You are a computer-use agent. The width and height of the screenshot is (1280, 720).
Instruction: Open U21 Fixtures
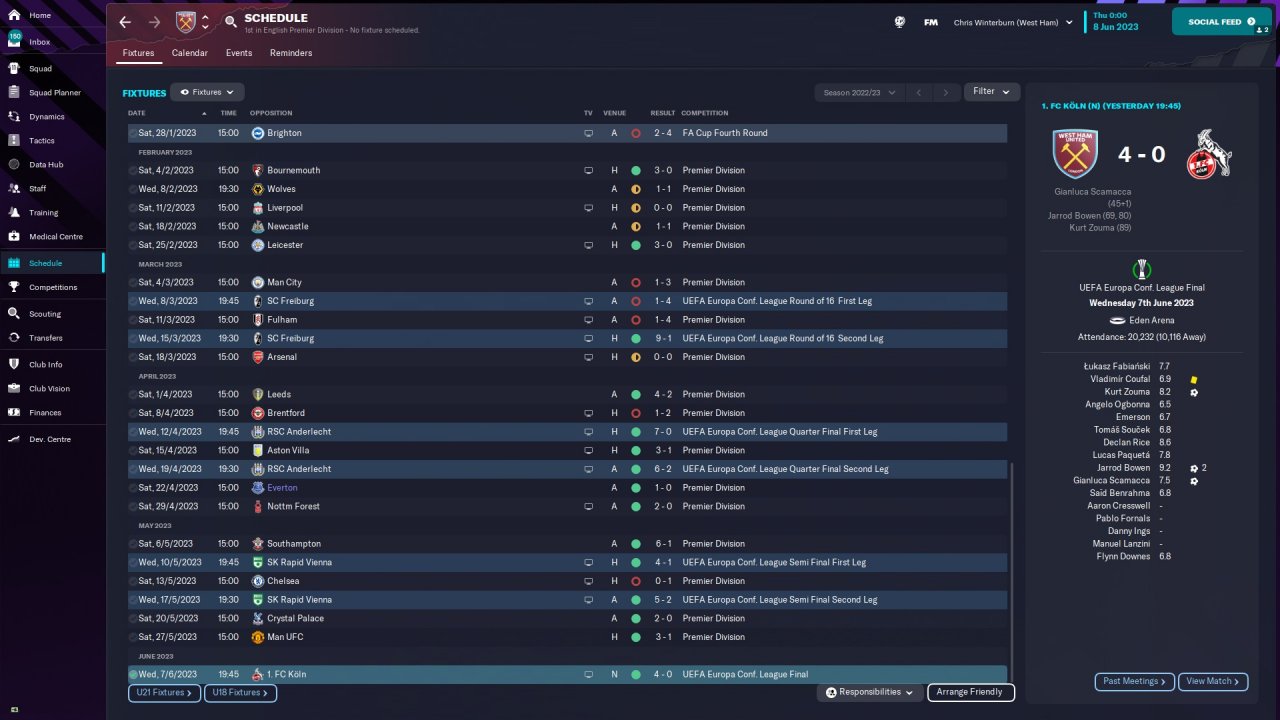click(x=164, y=692)
